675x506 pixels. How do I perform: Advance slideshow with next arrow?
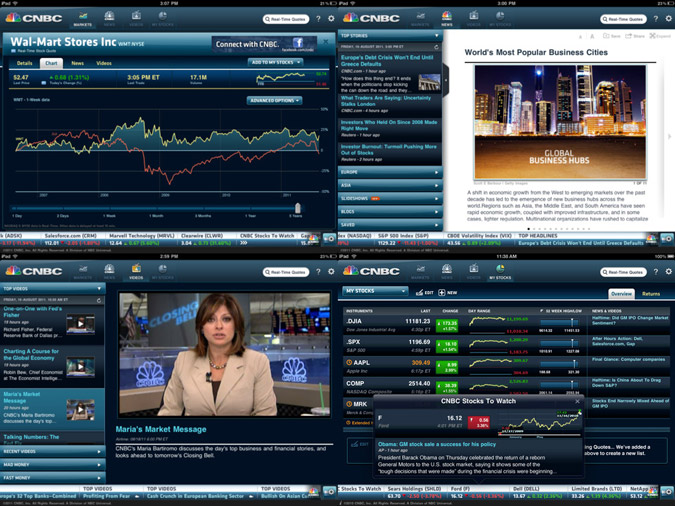pyautogui.click(x=669, y=137)
